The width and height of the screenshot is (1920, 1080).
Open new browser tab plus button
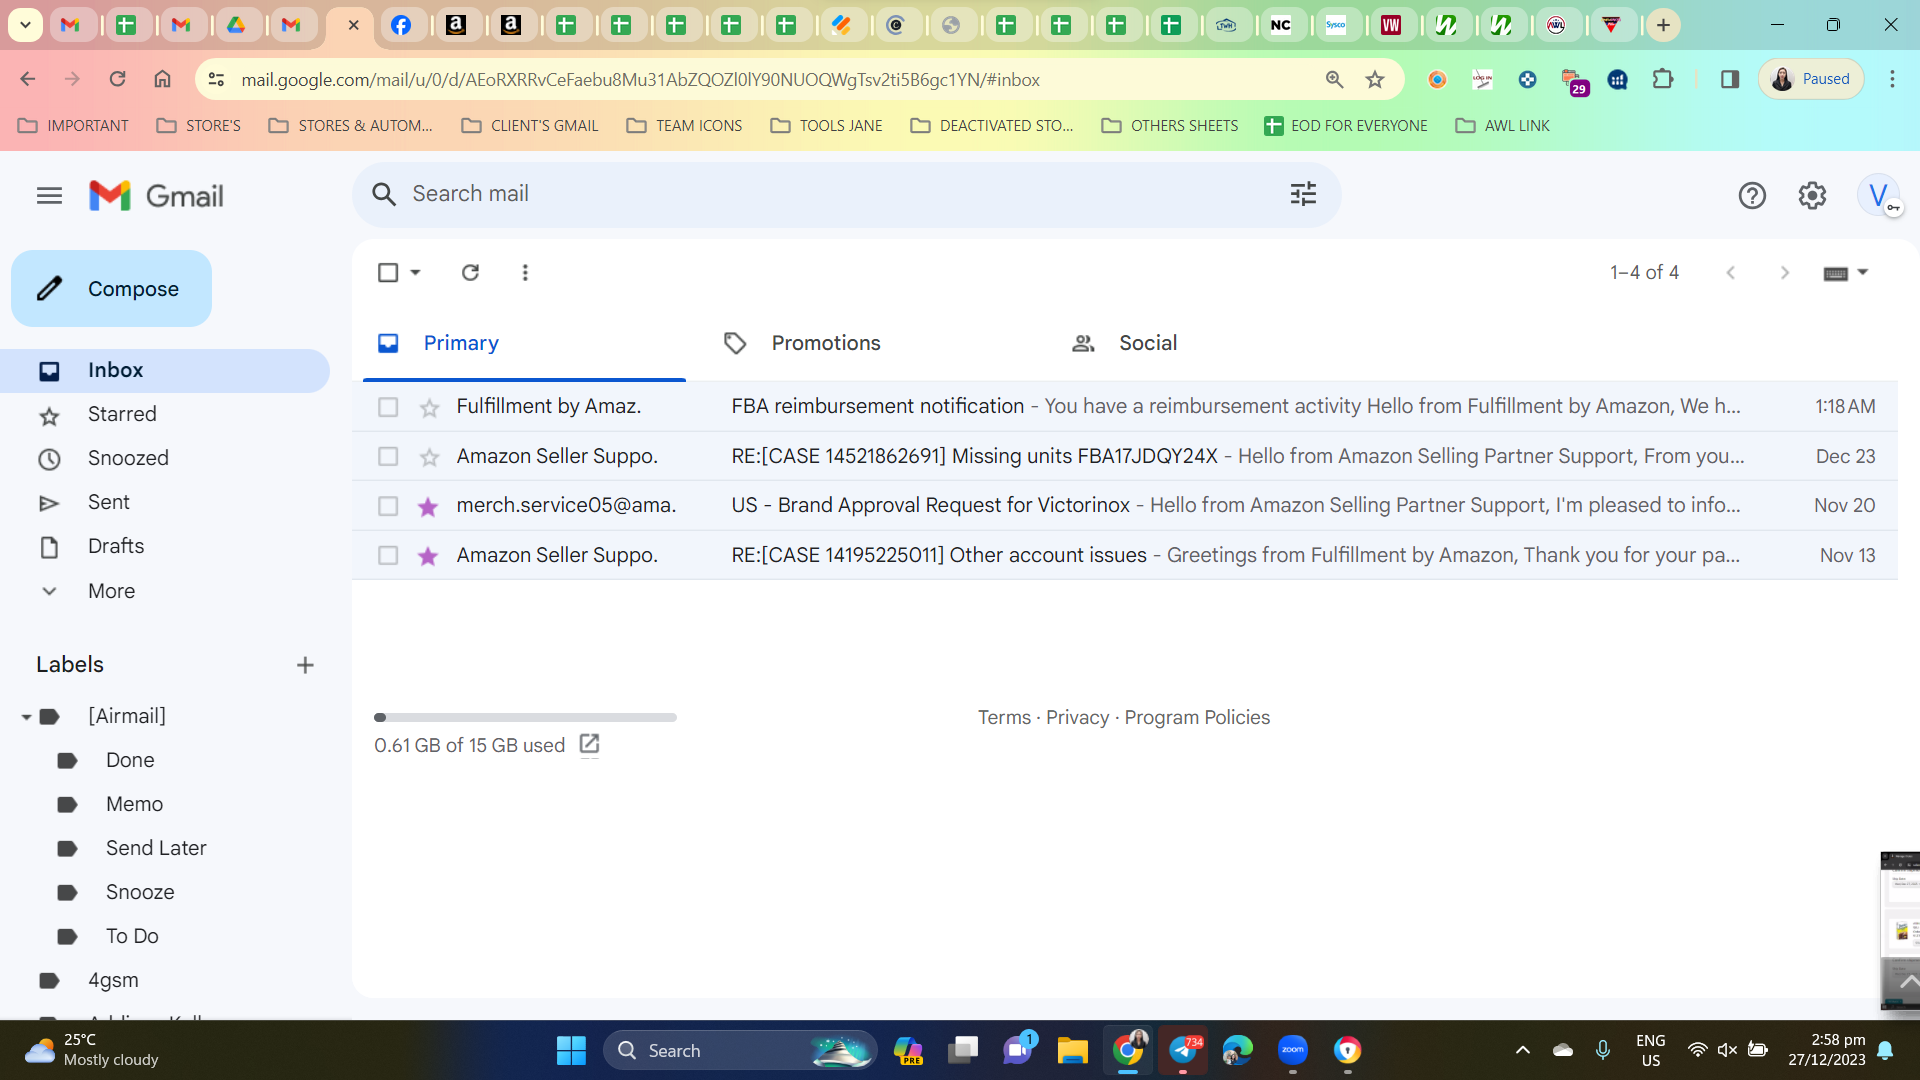pos(1663,25)
